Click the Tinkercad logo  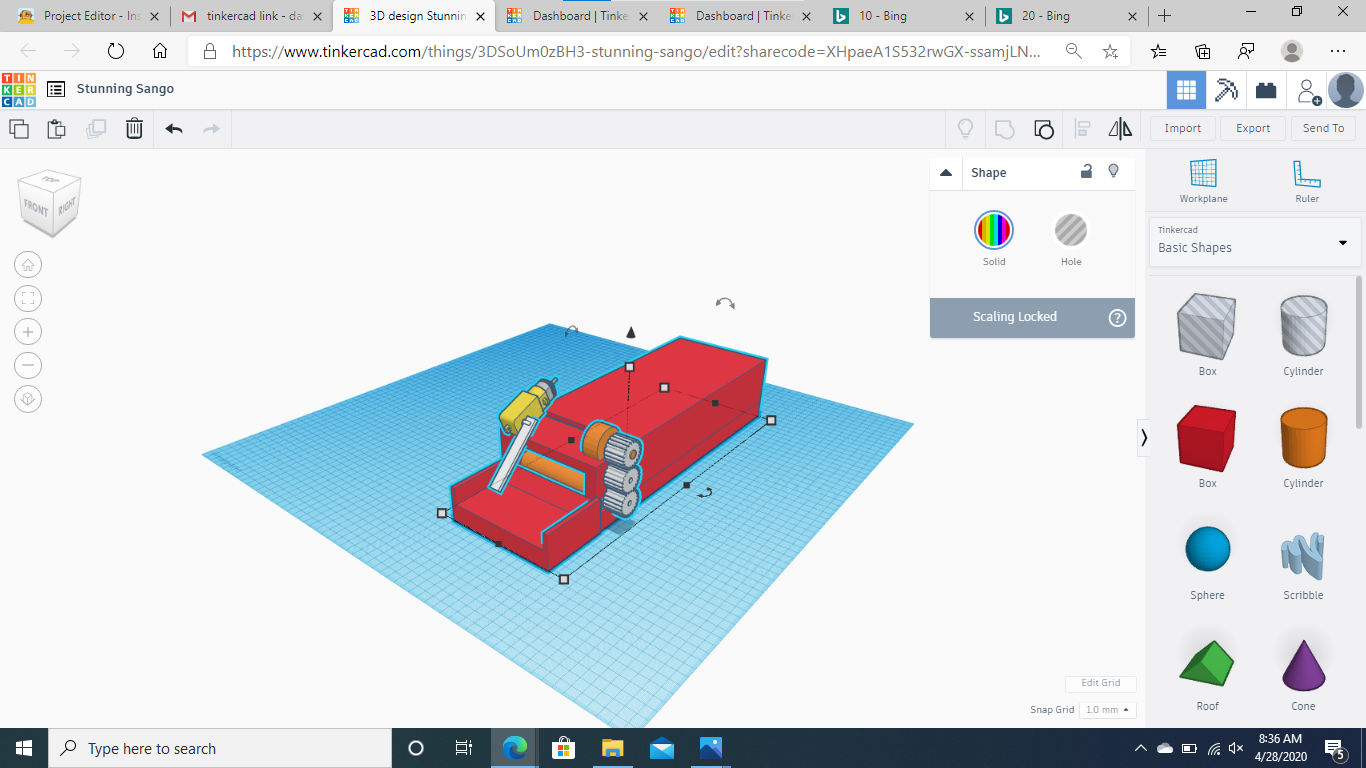[18, 89]
